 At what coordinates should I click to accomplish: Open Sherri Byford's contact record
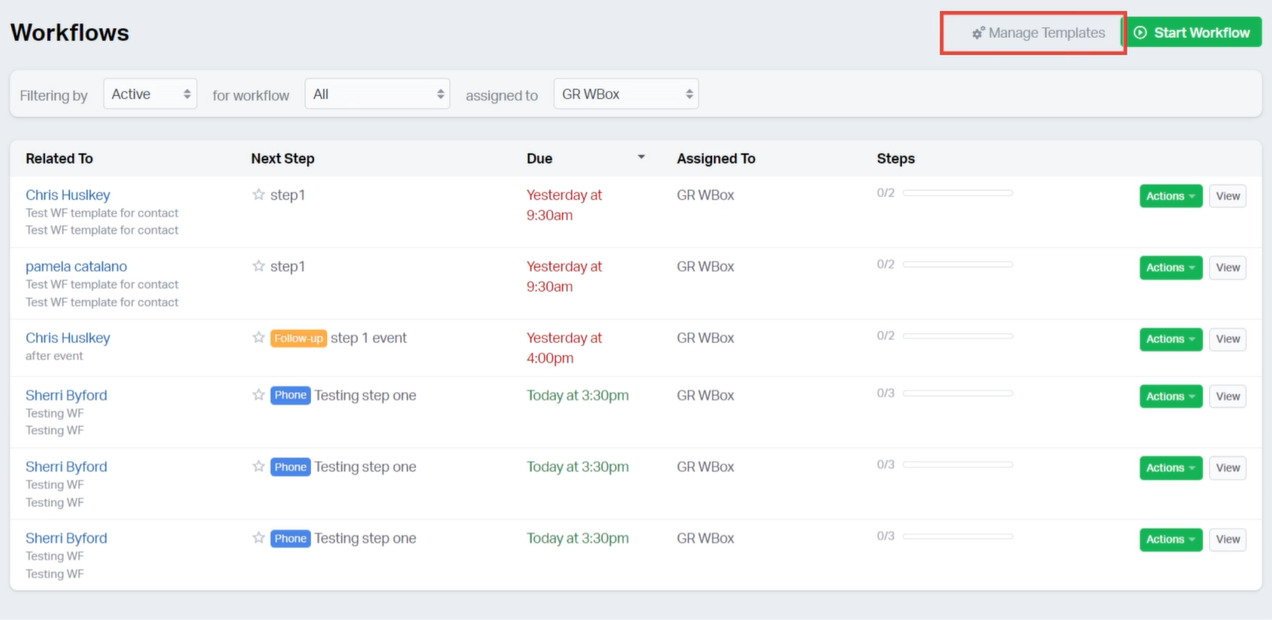pyautogui.click(x=66, y=395)
